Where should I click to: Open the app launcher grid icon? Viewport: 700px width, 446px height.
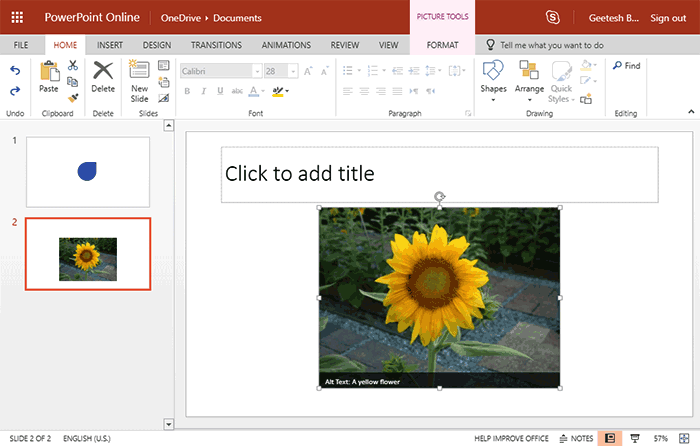[17, 18]
